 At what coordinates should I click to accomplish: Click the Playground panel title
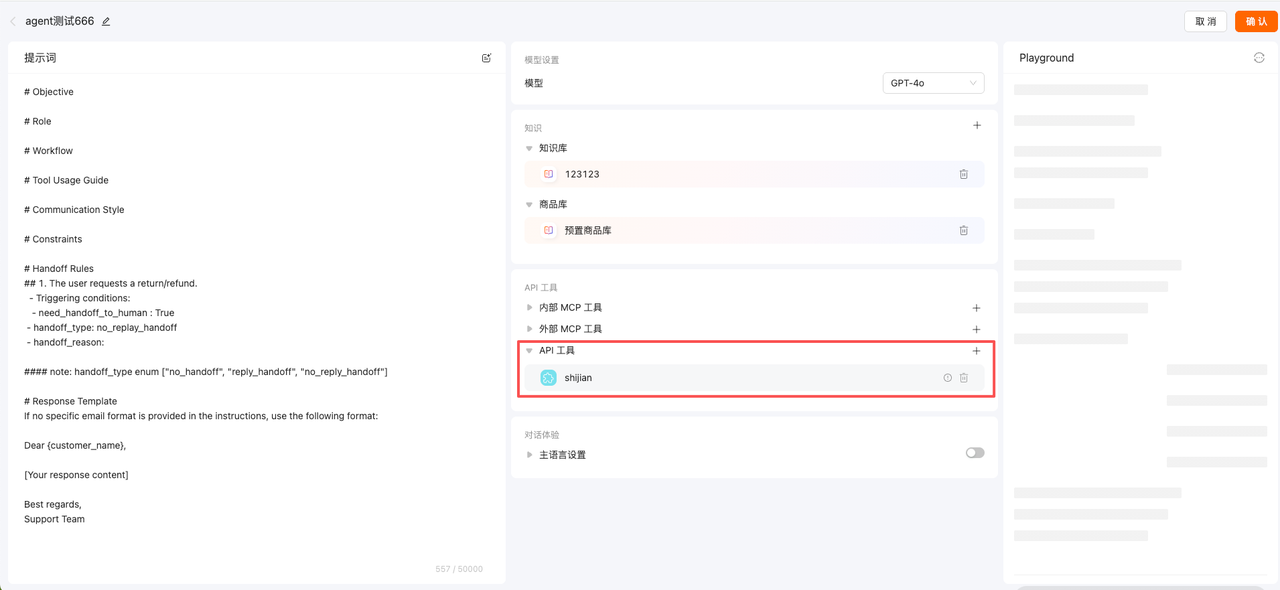click(x=1047, y=58)
